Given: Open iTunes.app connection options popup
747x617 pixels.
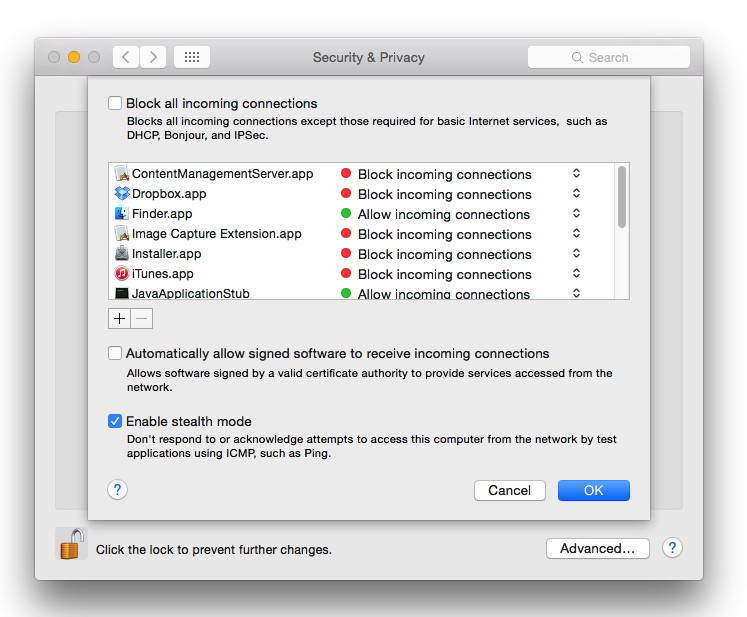Looking at the screenshot, I should 576,274.
